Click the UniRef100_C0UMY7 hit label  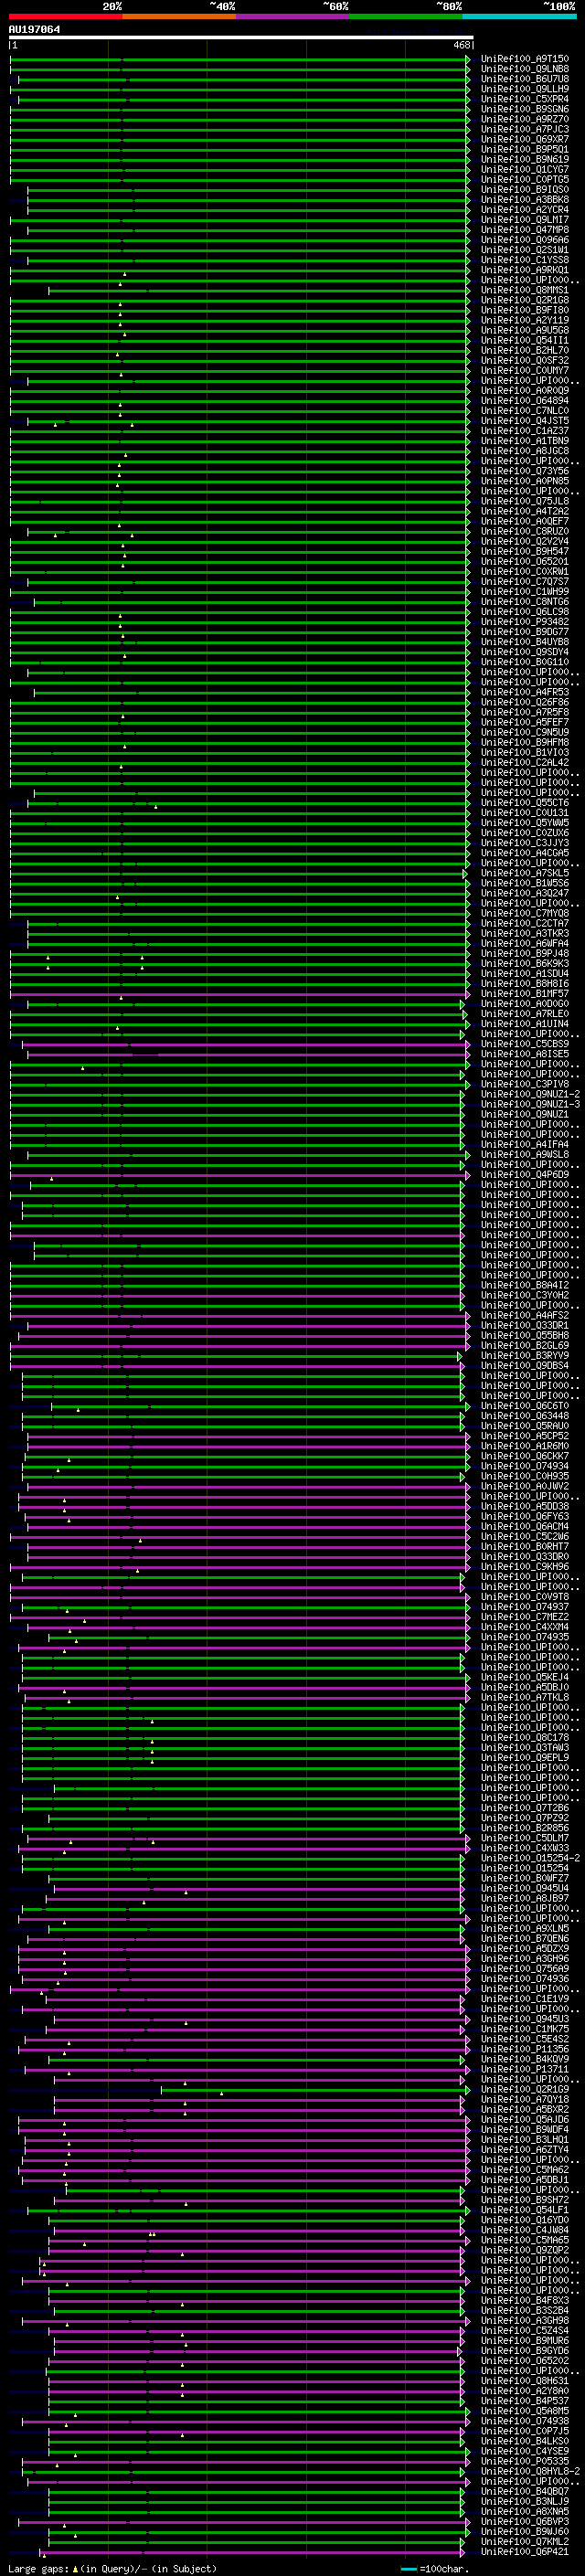pos(525,370)
